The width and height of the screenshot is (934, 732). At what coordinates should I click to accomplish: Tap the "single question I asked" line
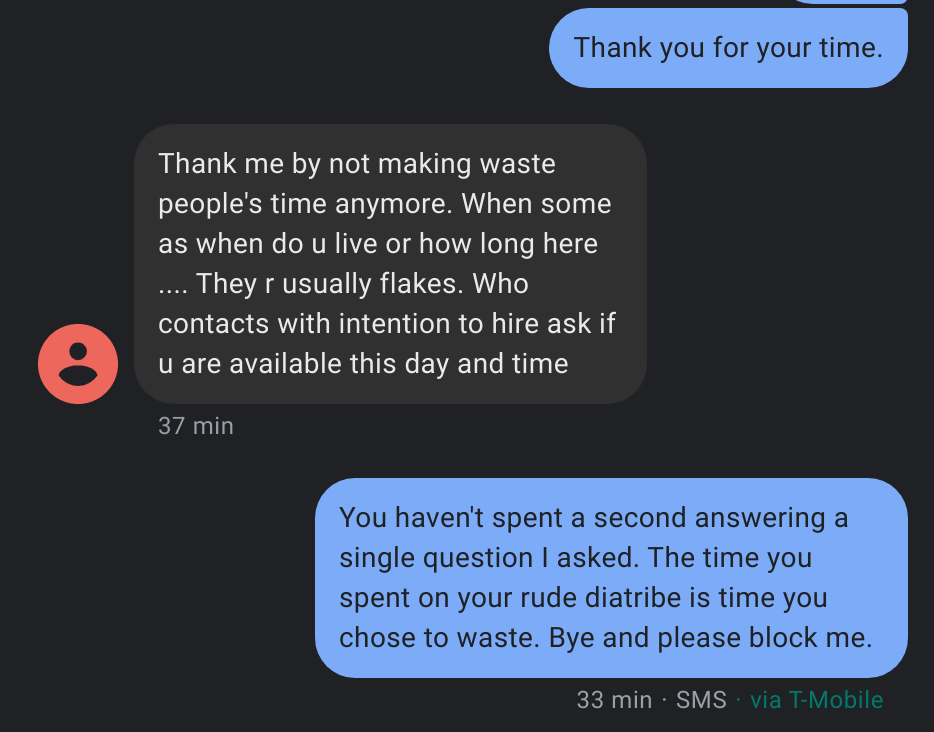488,558
